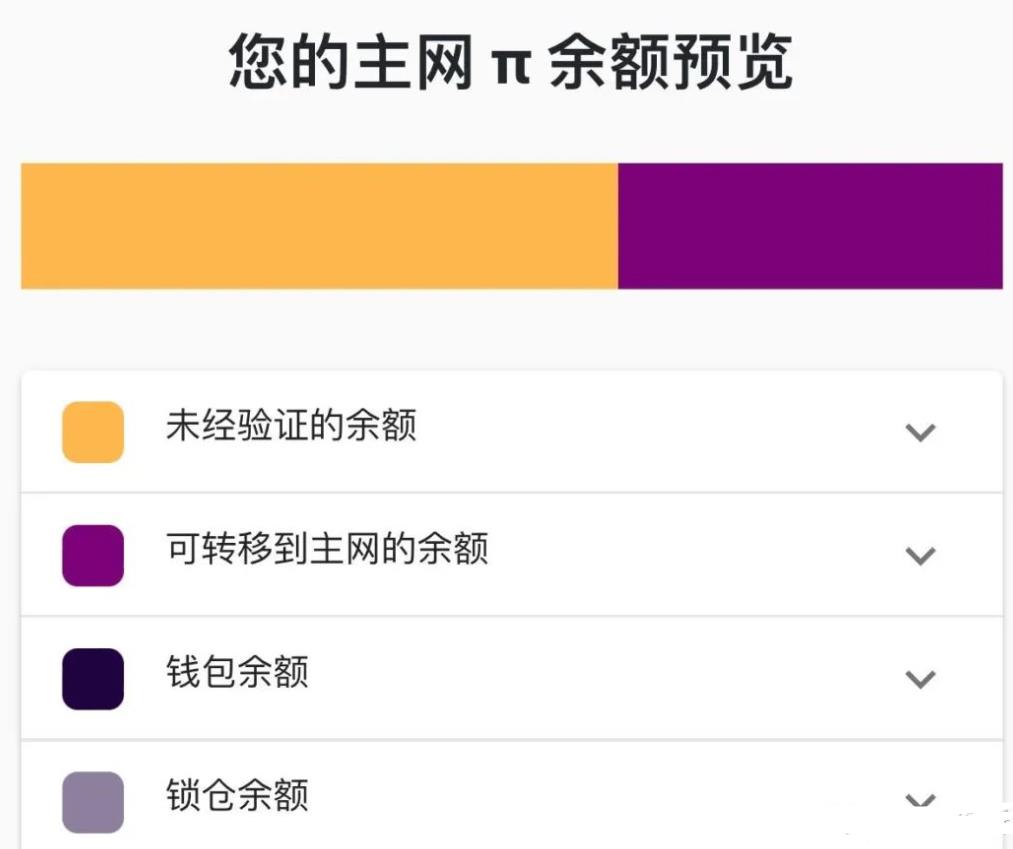This screenshot has height=849, width=1013.
Task: Expand the 锁仓余额 chevron at bottom
Action: pos(920,801)
